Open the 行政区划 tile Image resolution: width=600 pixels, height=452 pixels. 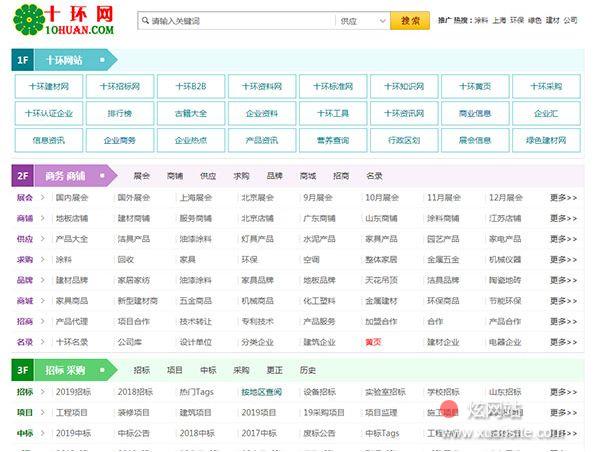click(404, 140)
